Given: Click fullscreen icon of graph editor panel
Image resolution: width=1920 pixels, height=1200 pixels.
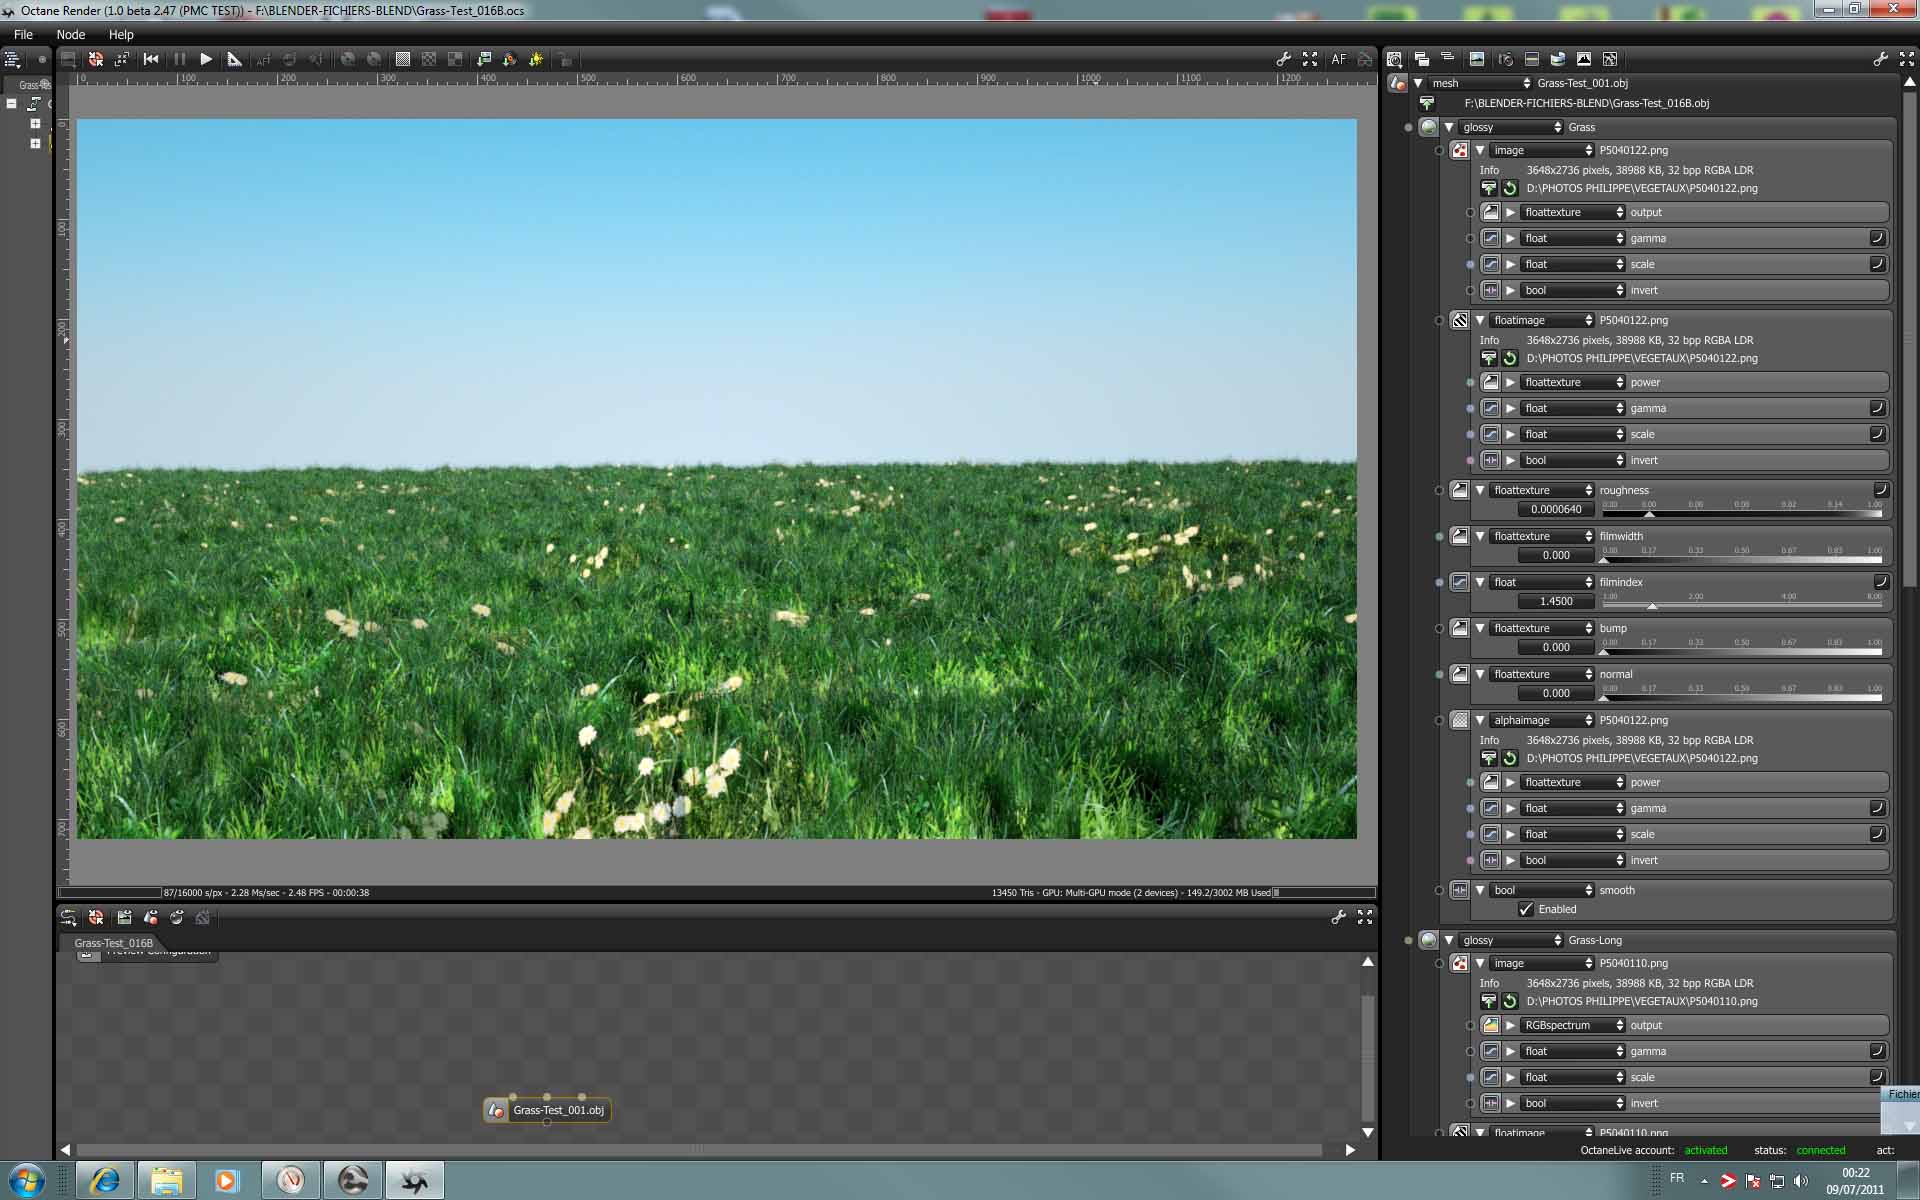Looking at the screenshot, I should click(1365, 917).
